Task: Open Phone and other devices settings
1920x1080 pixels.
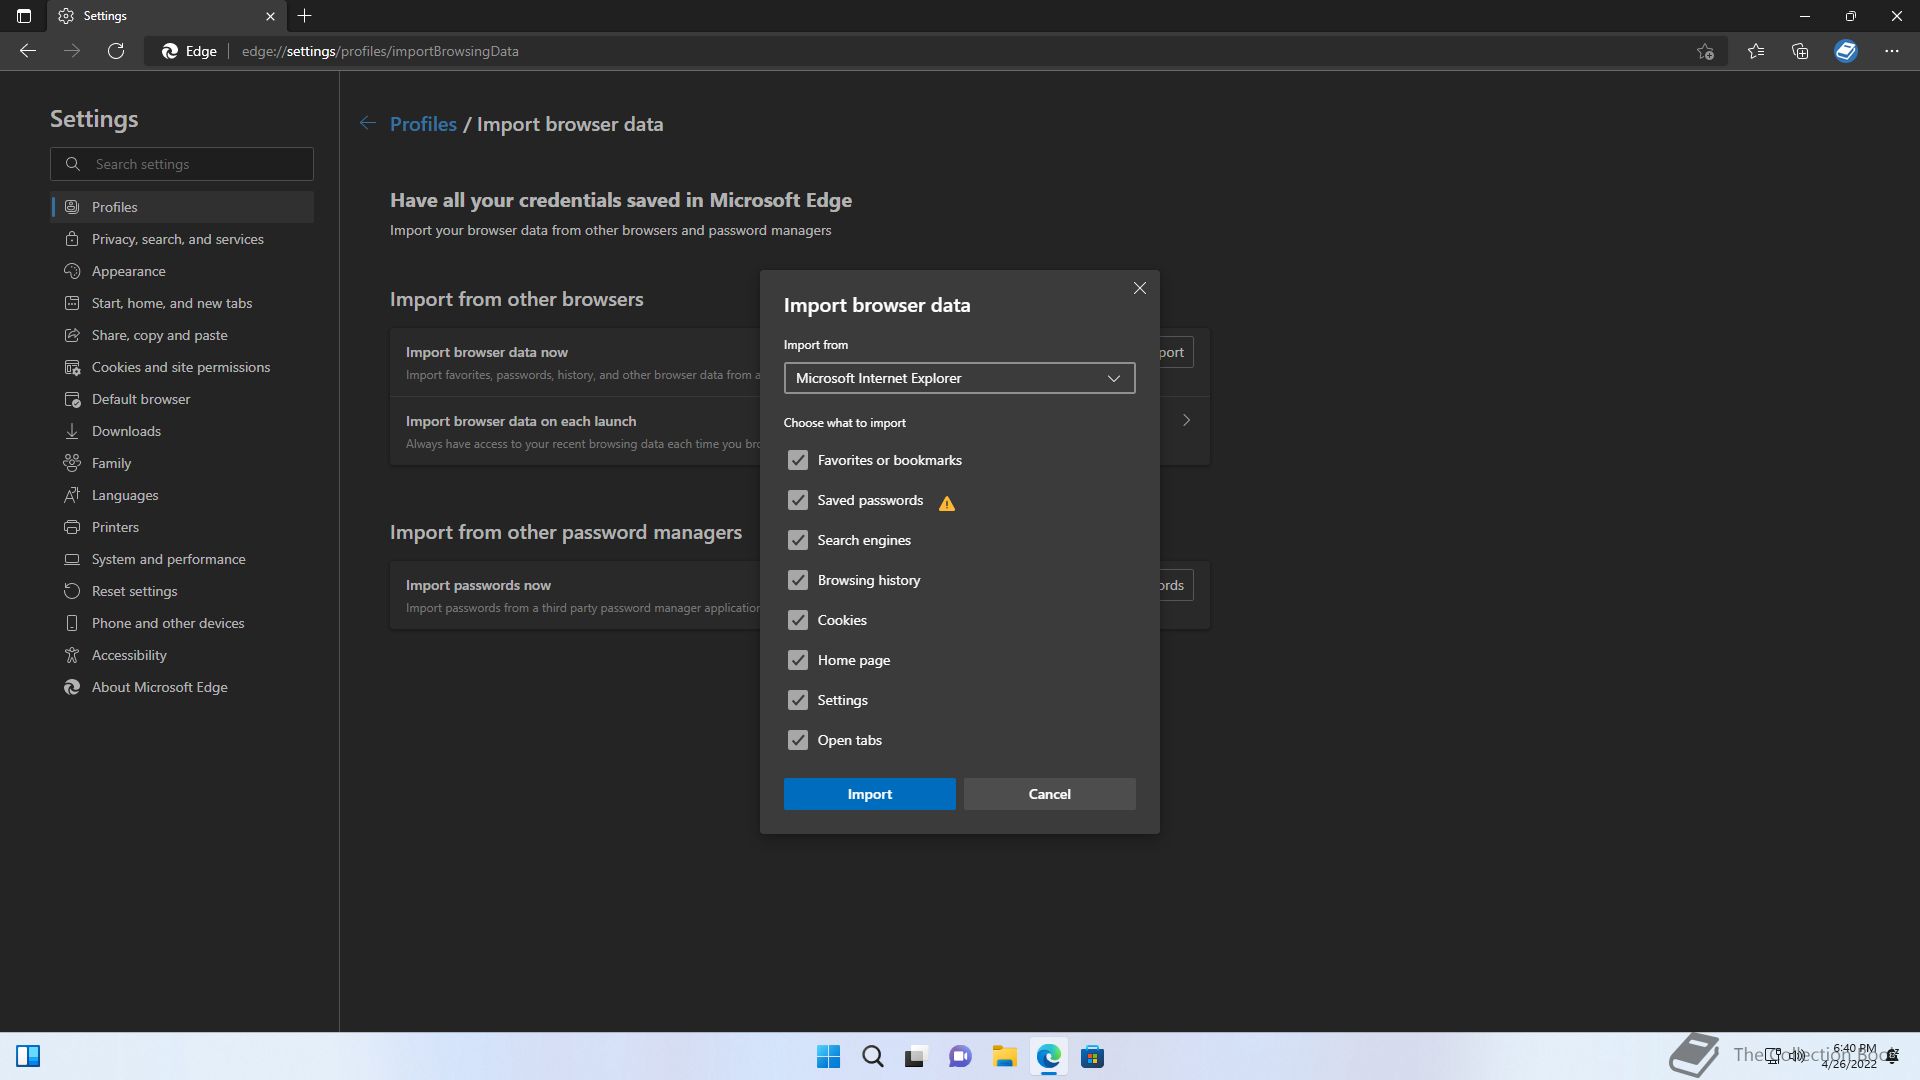Action: tap(182, 623)
